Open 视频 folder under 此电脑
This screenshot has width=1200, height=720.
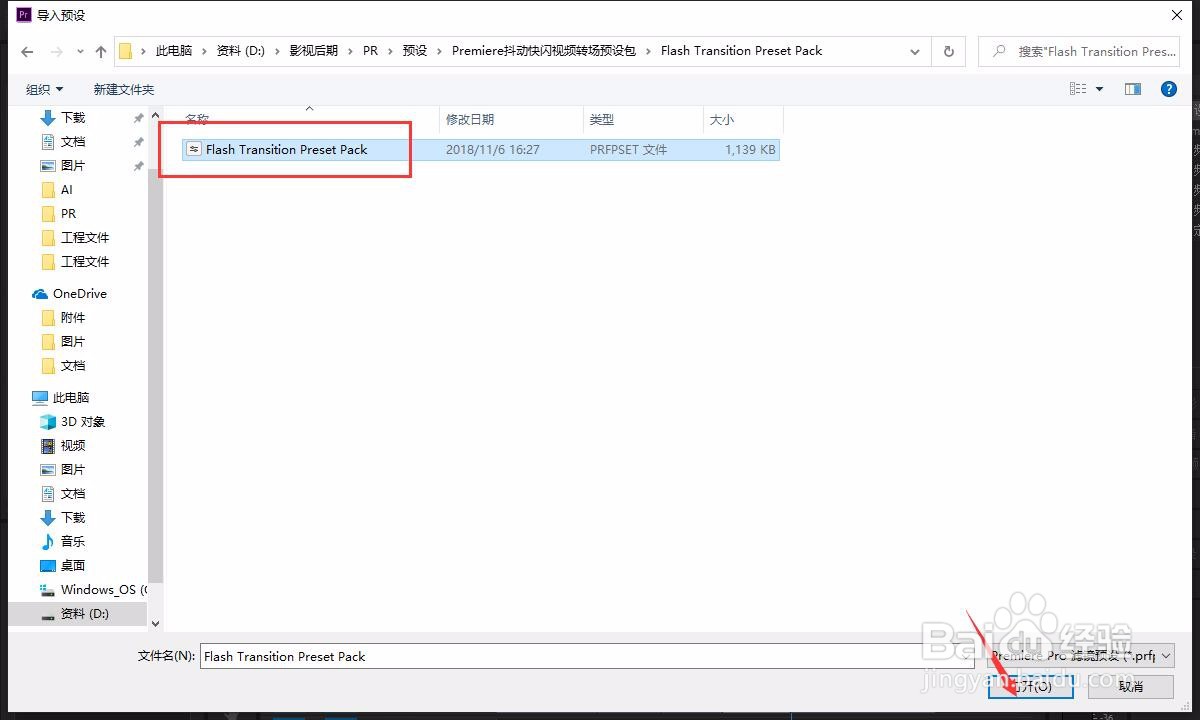[x=73, y=445]
